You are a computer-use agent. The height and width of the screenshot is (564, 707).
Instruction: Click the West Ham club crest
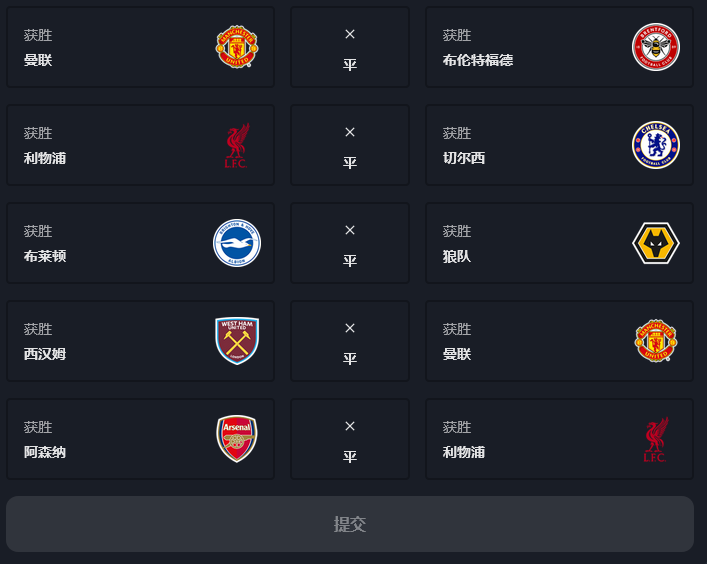click(x=237, y=341)
